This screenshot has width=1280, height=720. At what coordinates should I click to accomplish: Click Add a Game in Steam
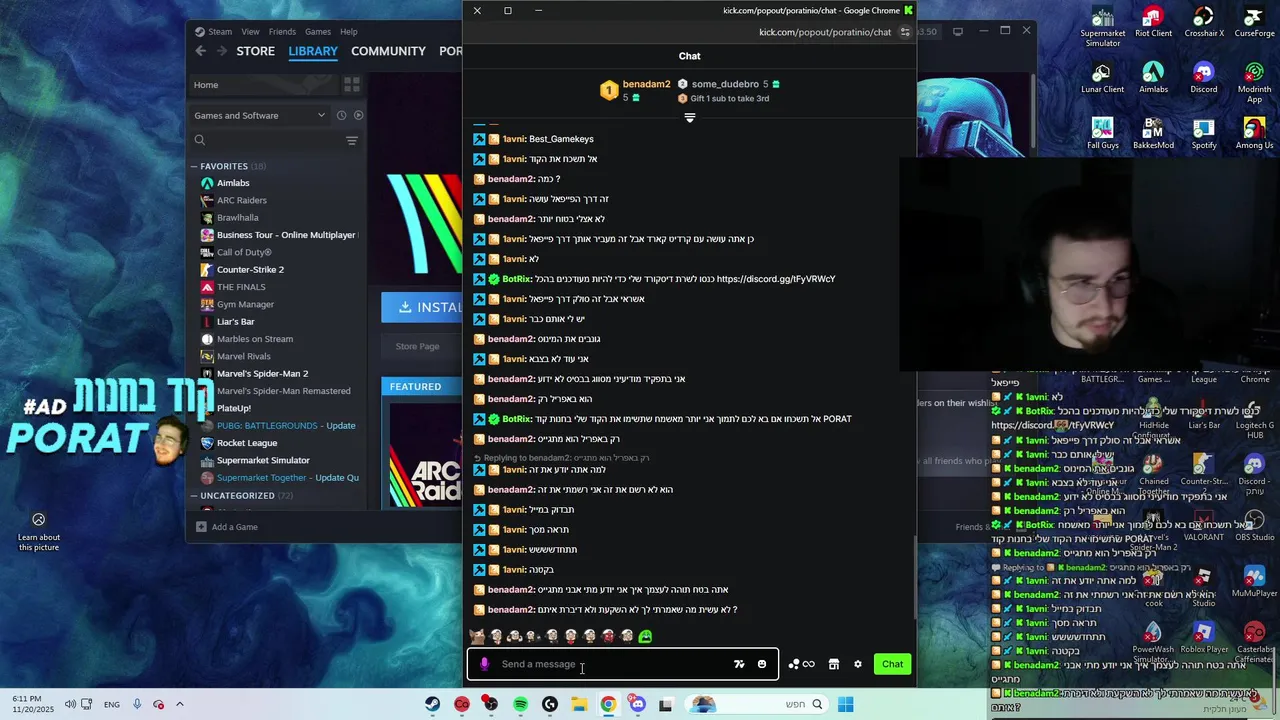tap(228, 527)
